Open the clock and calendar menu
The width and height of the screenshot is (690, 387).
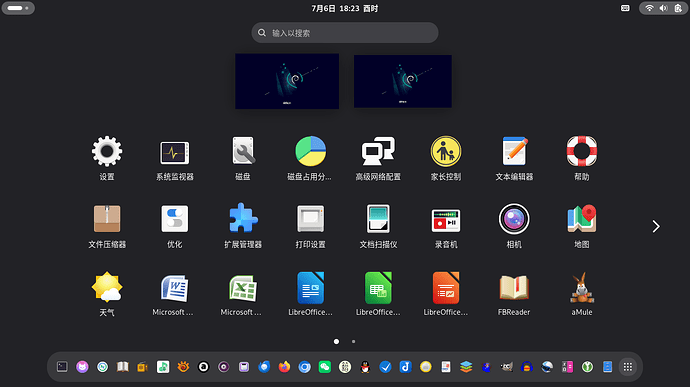(345, 8)
